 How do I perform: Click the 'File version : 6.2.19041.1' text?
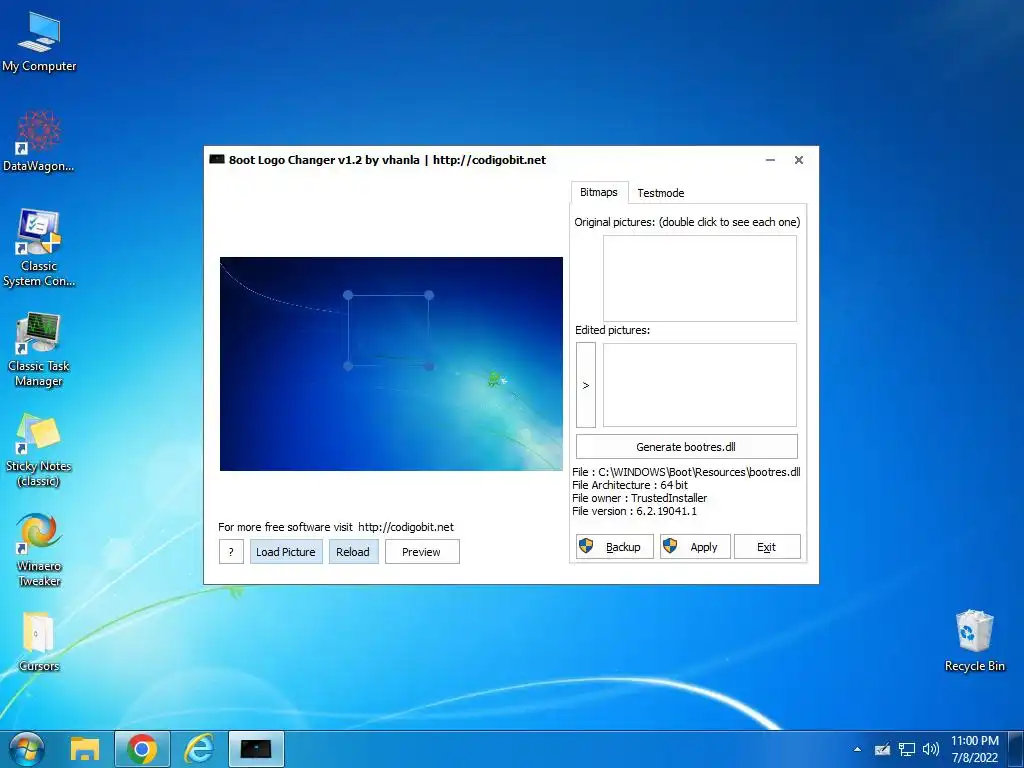click(x=634, y=511)
